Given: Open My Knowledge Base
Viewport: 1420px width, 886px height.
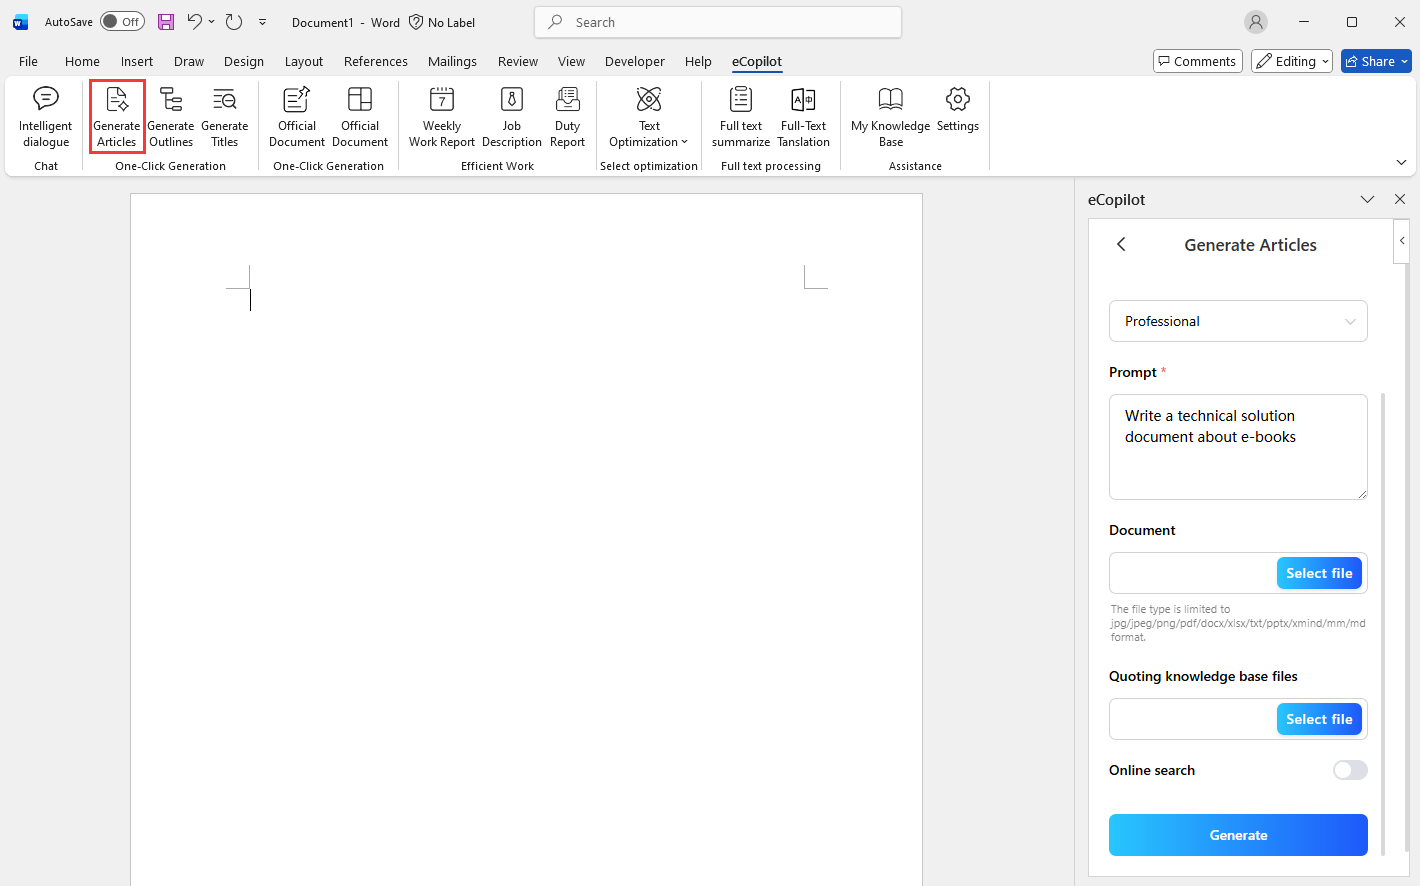Looking at the screenshot, I should click(889, 115).
